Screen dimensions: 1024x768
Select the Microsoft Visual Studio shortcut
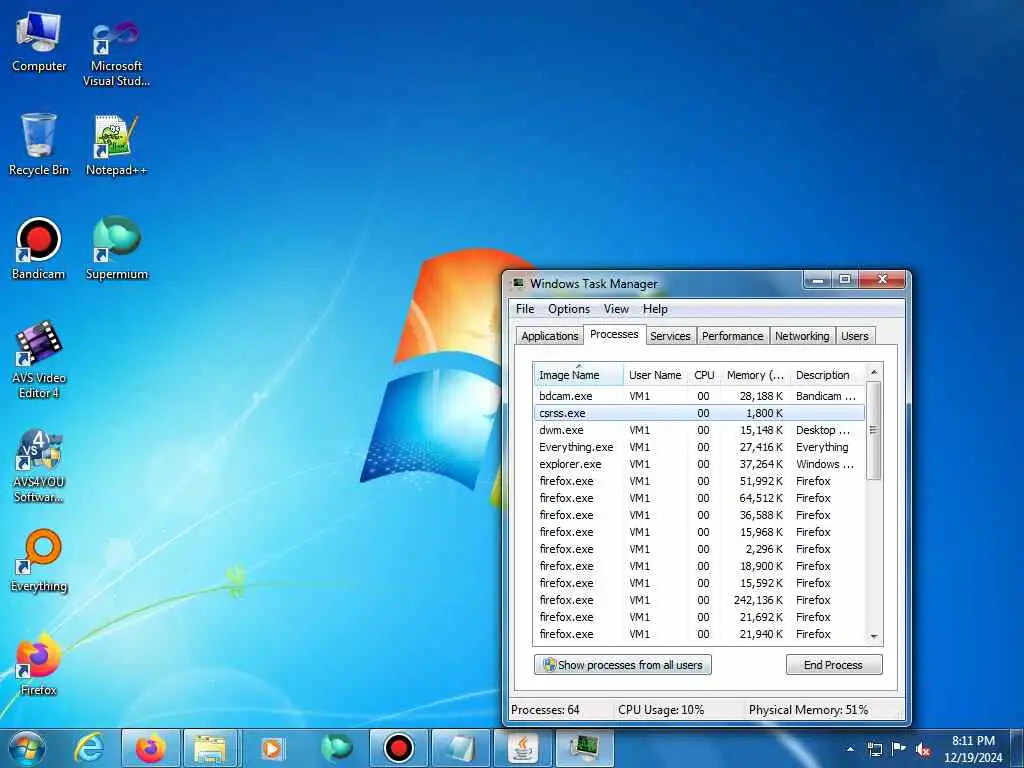coord(116,52)
